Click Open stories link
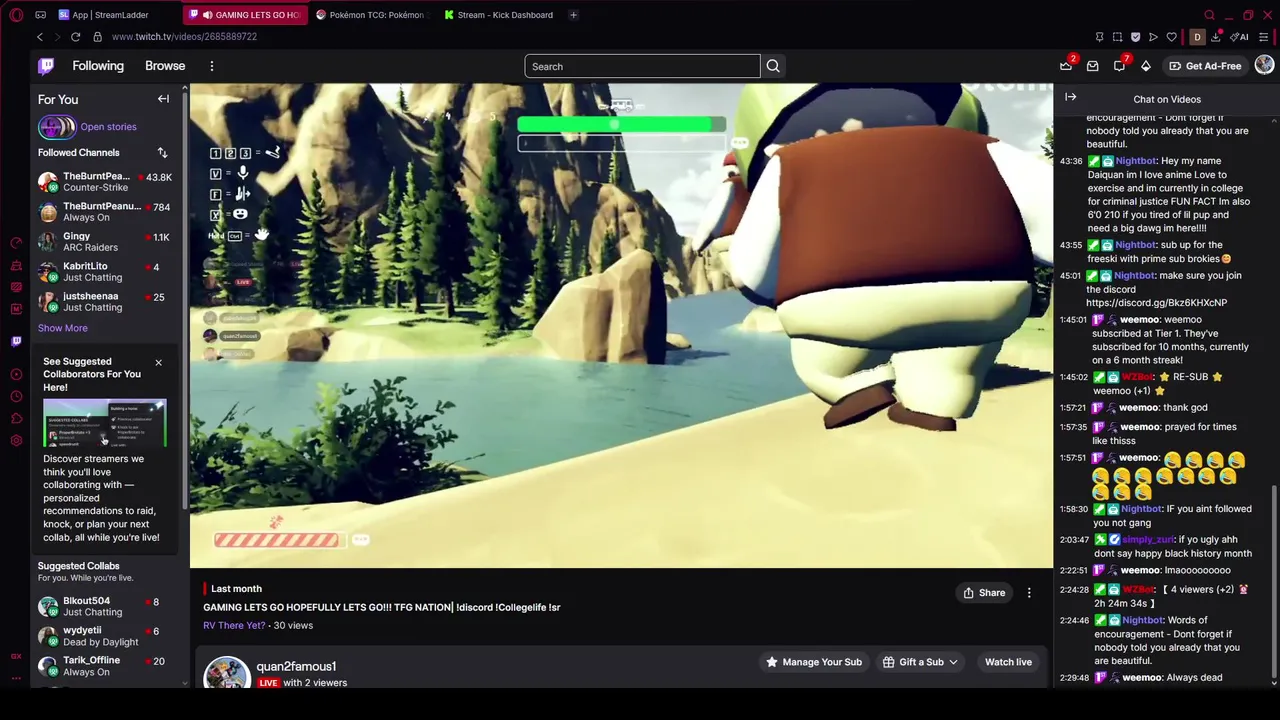The height and width of the screenshot is (720, 1280). coord(108,127)
